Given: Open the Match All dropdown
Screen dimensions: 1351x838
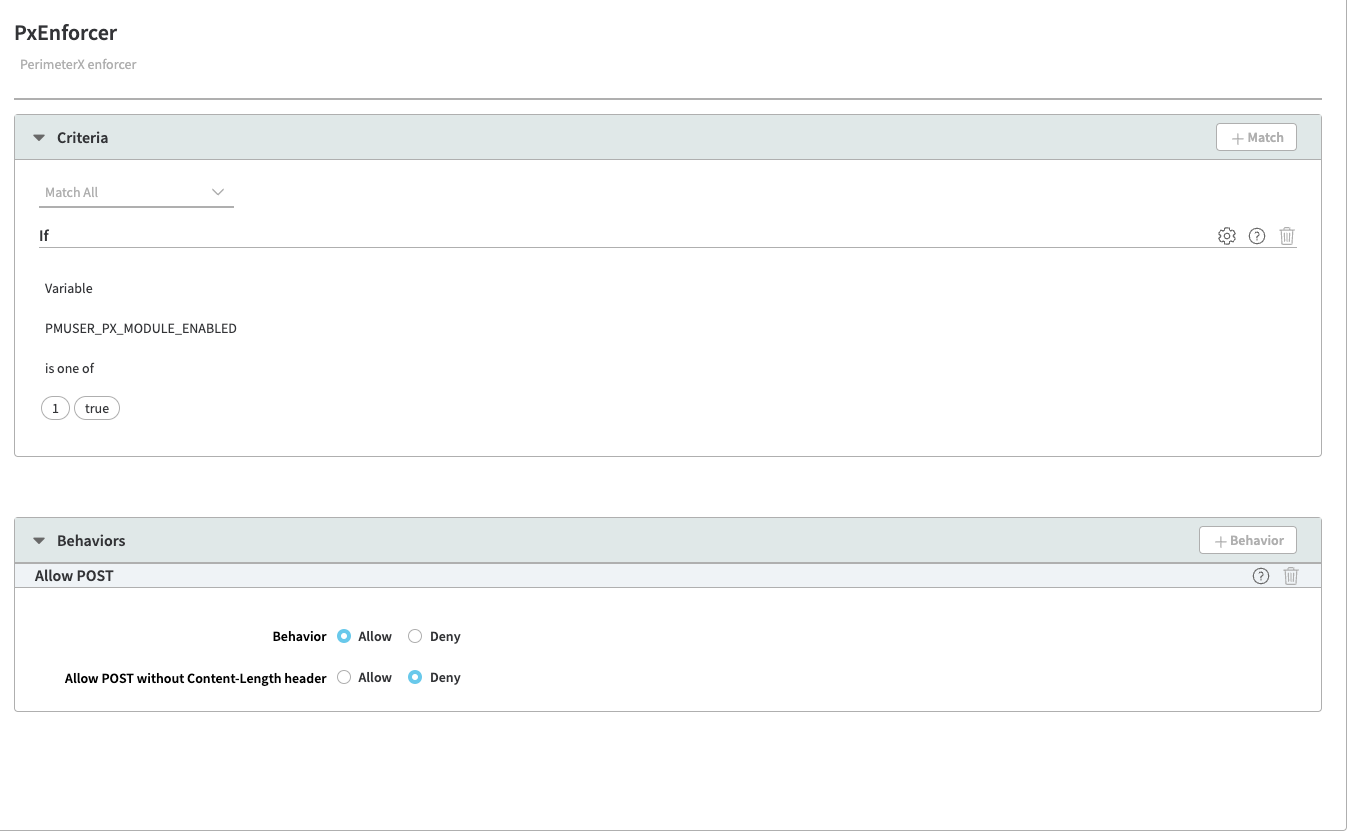Looking at the screenshot, I should tap(136, 192).
